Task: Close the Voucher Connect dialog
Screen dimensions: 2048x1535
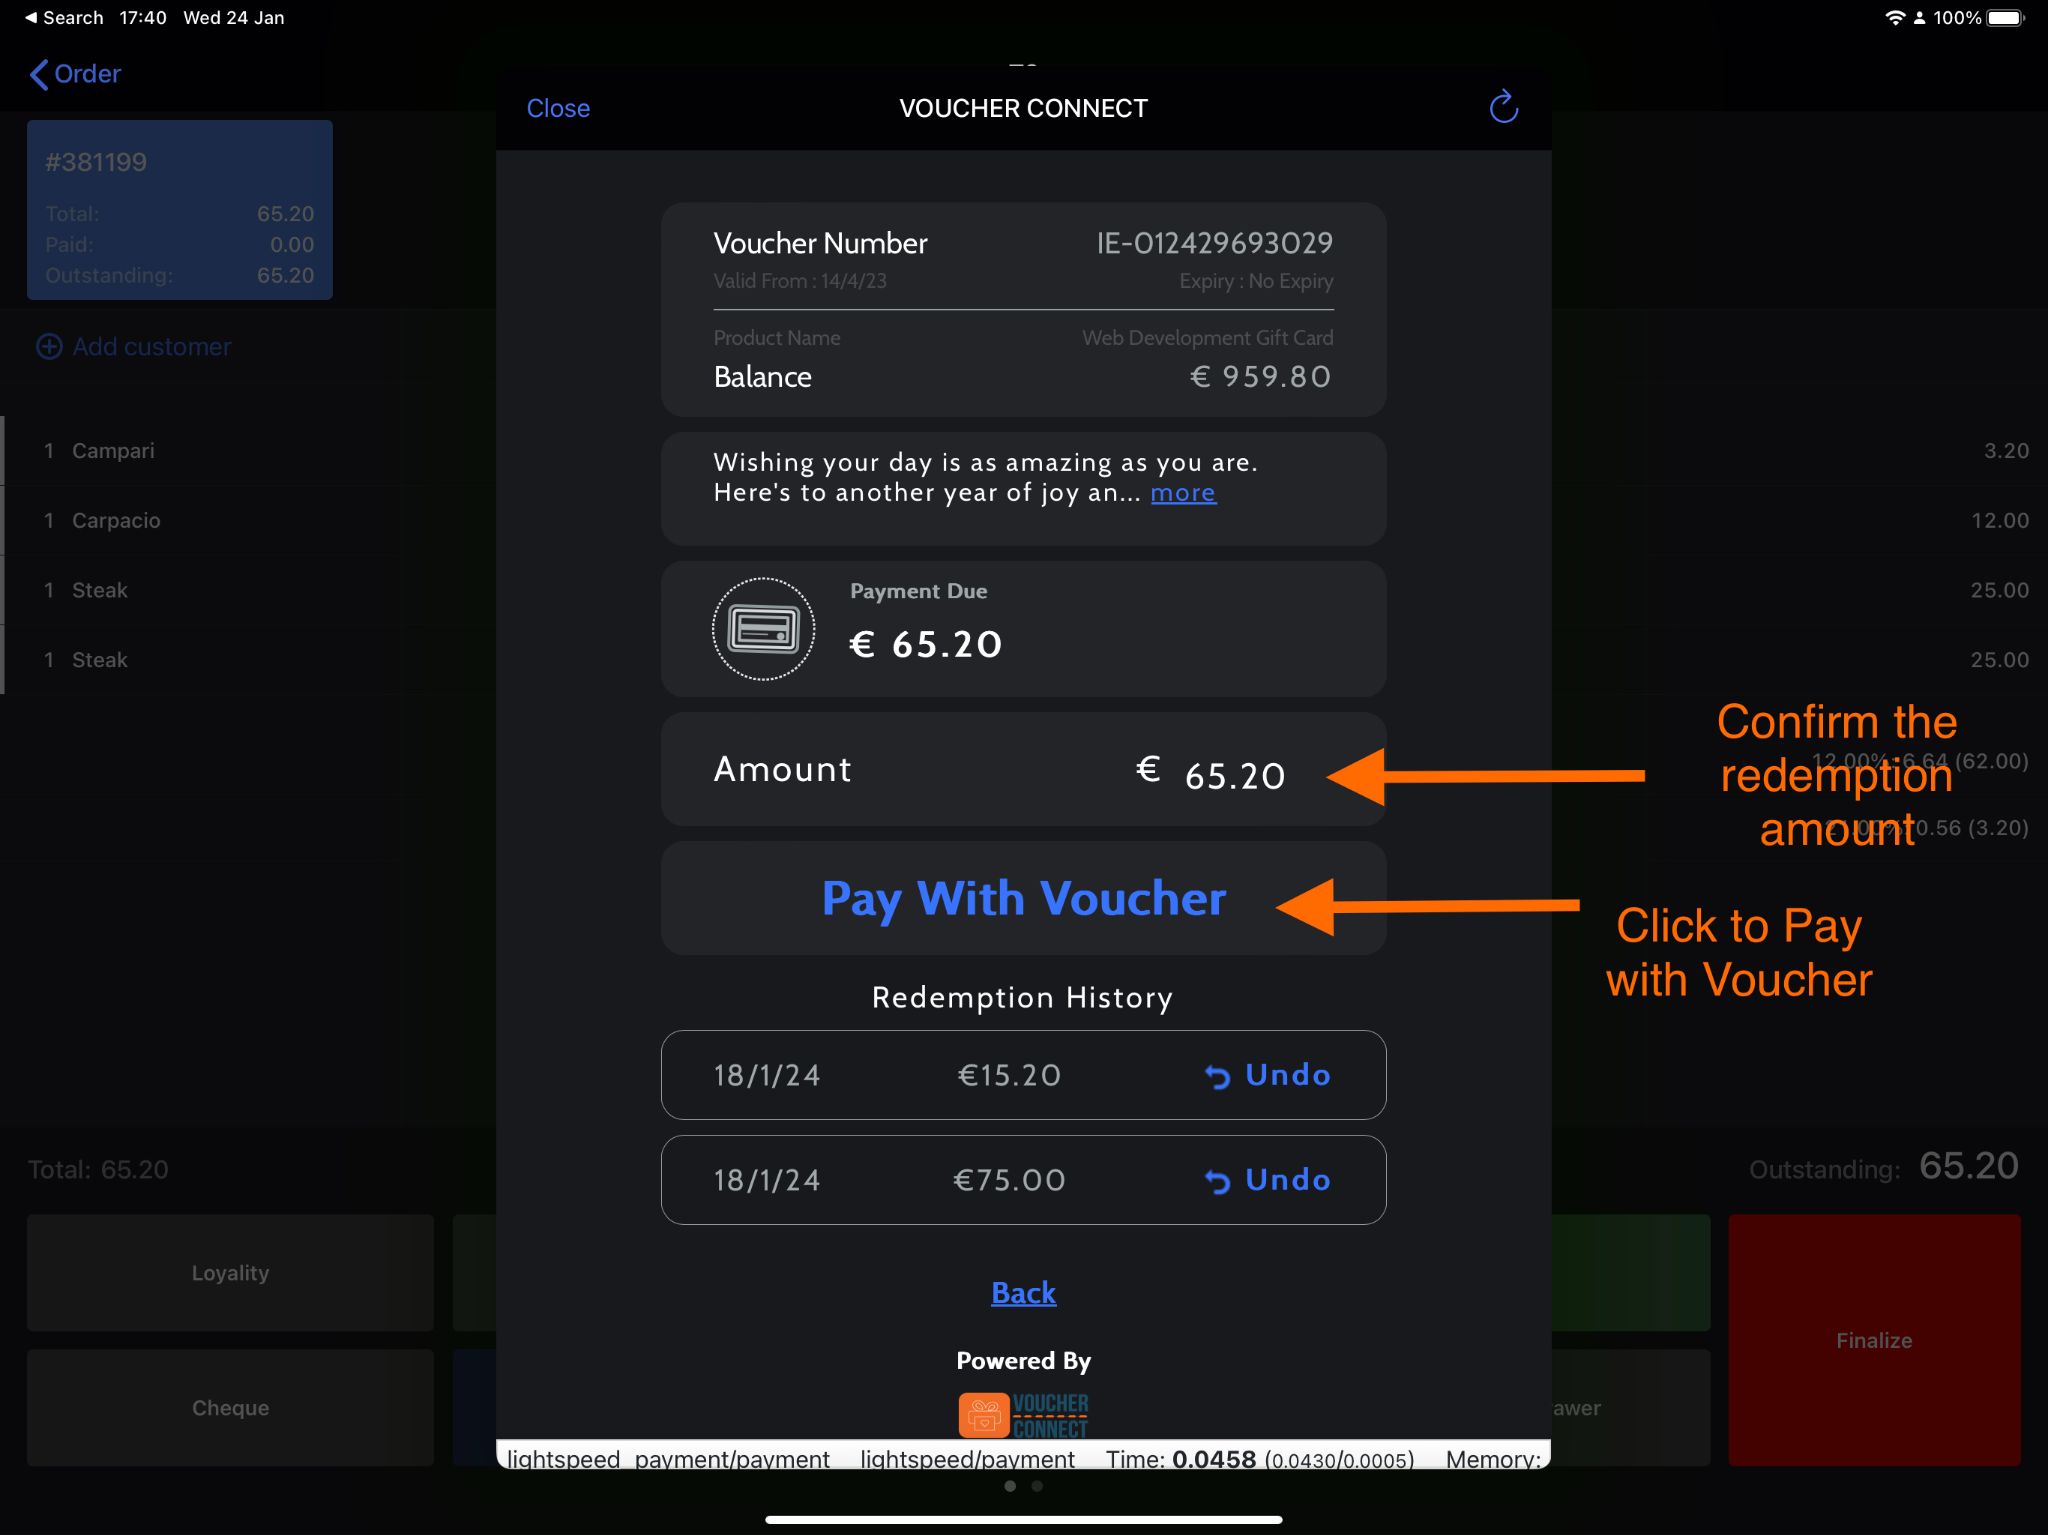Action: coord(558,108)
